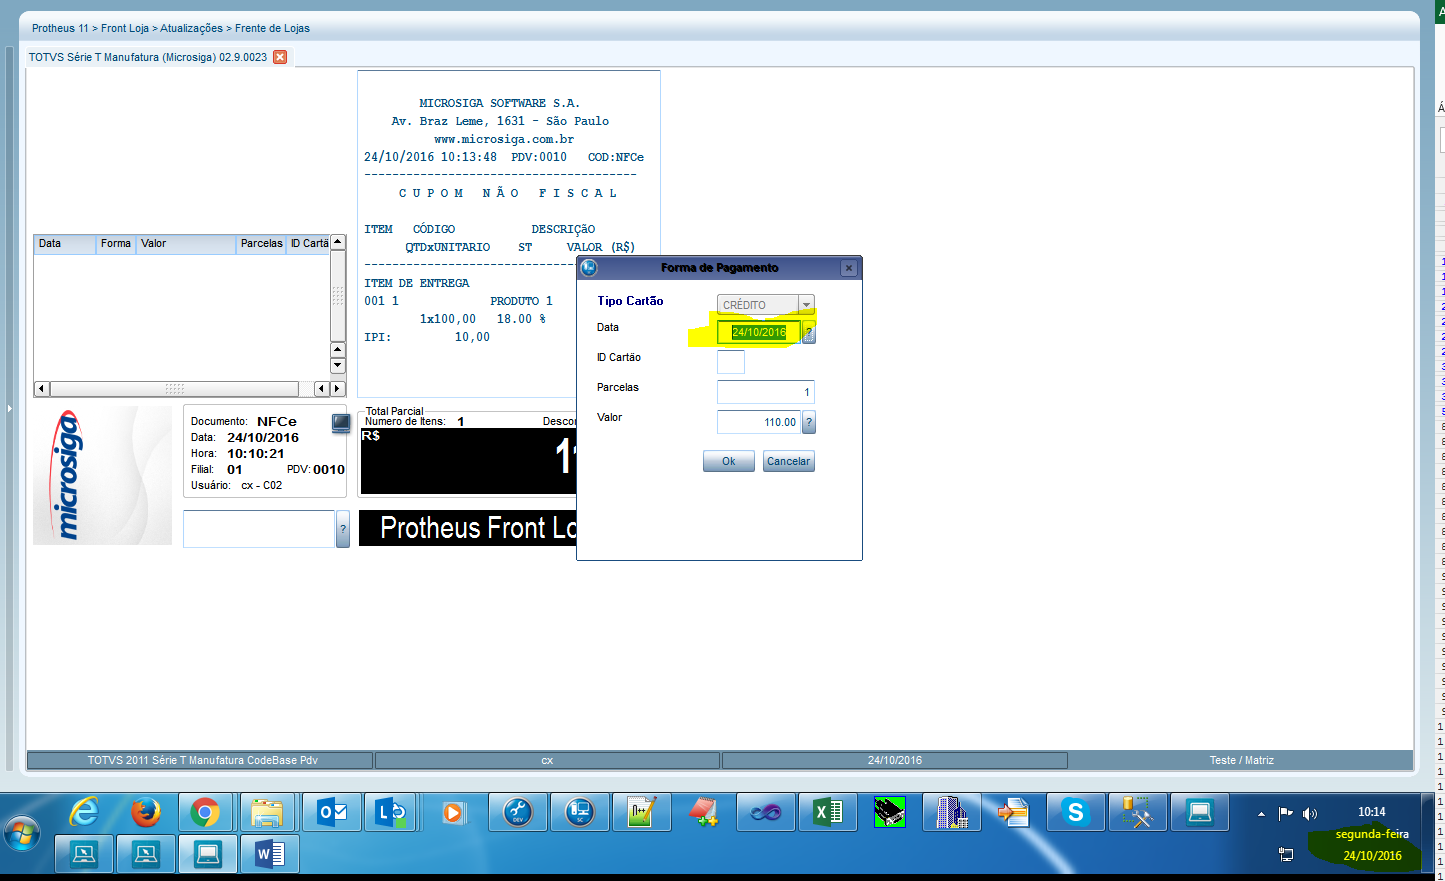The image size is (1445, 881).
Task: Open the lookup button beside Data field
Action: click(x=809, y=334)
